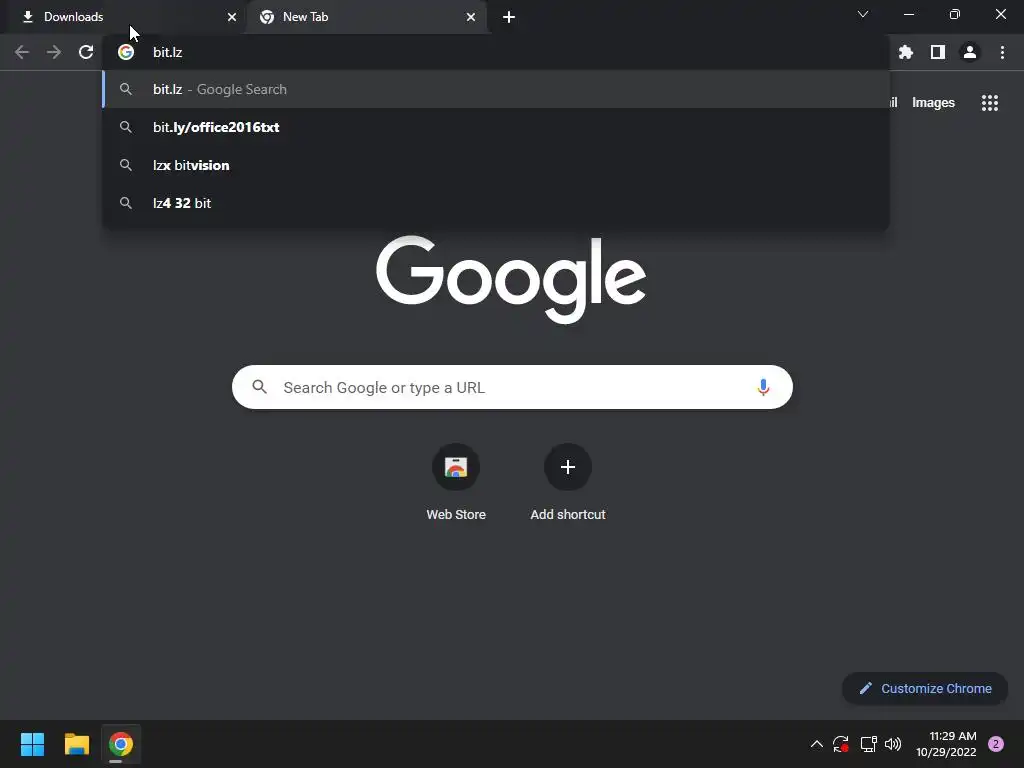Toggle the Chrome side panel icon
The image size is (1024, 768).
click(x=938, y=52)
